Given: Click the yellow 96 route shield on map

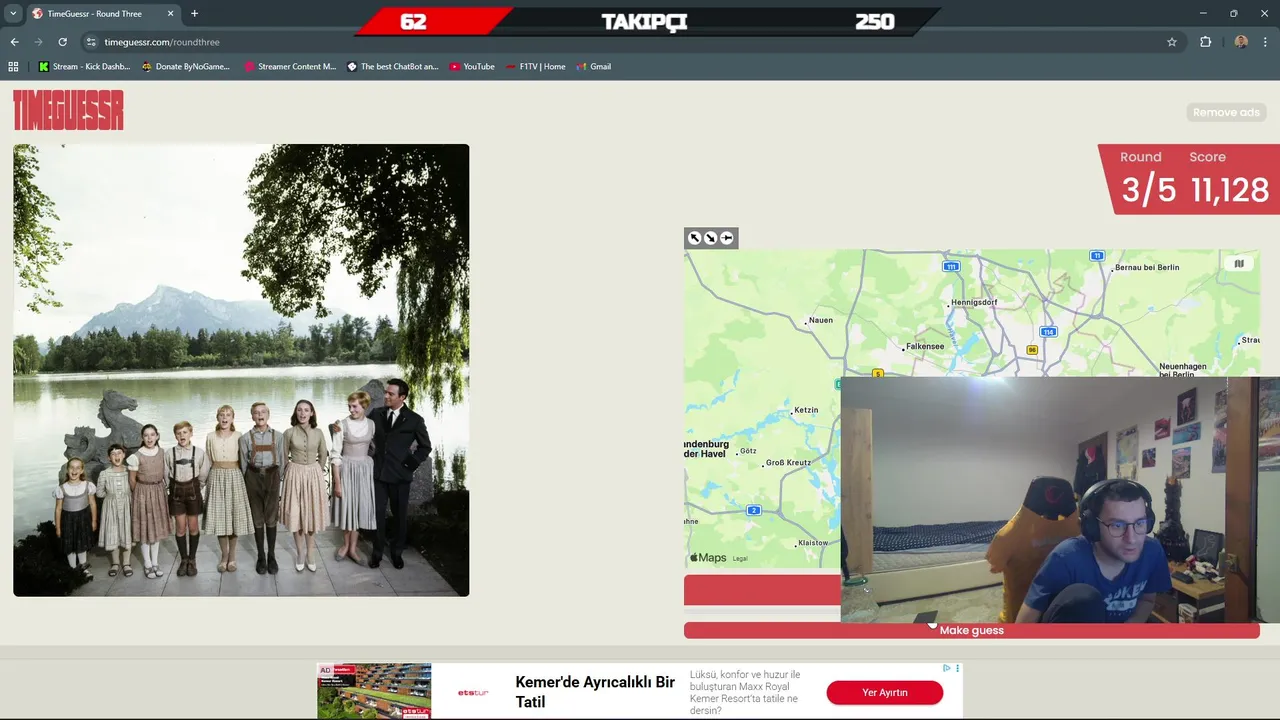Looking at the screenshot, I should (x=1032, y=350).
